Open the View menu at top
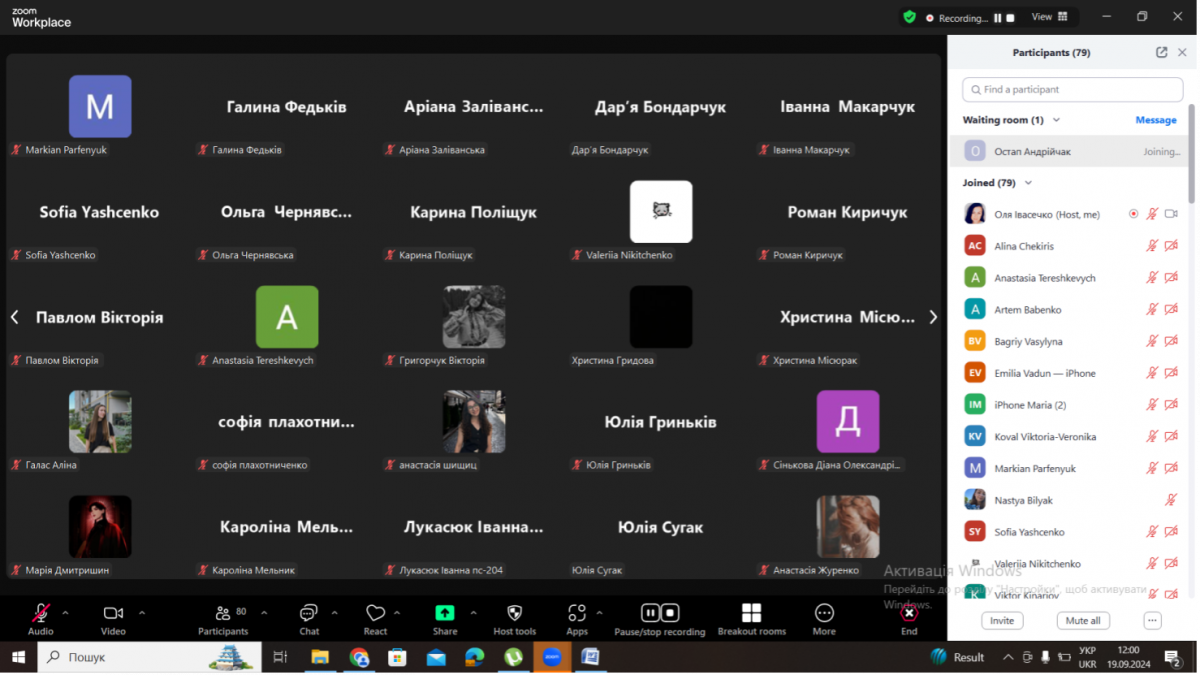The height and width of the screenshot is (675, 1200). point(1049,17)
